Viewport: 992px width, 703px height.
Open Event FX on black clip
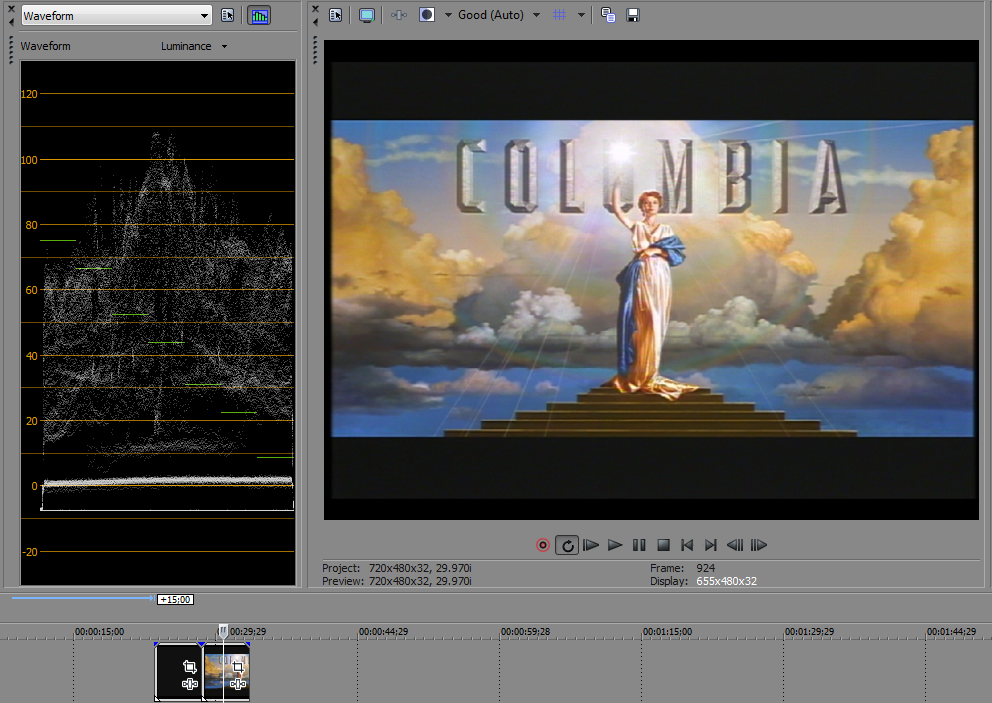(189, 683)
